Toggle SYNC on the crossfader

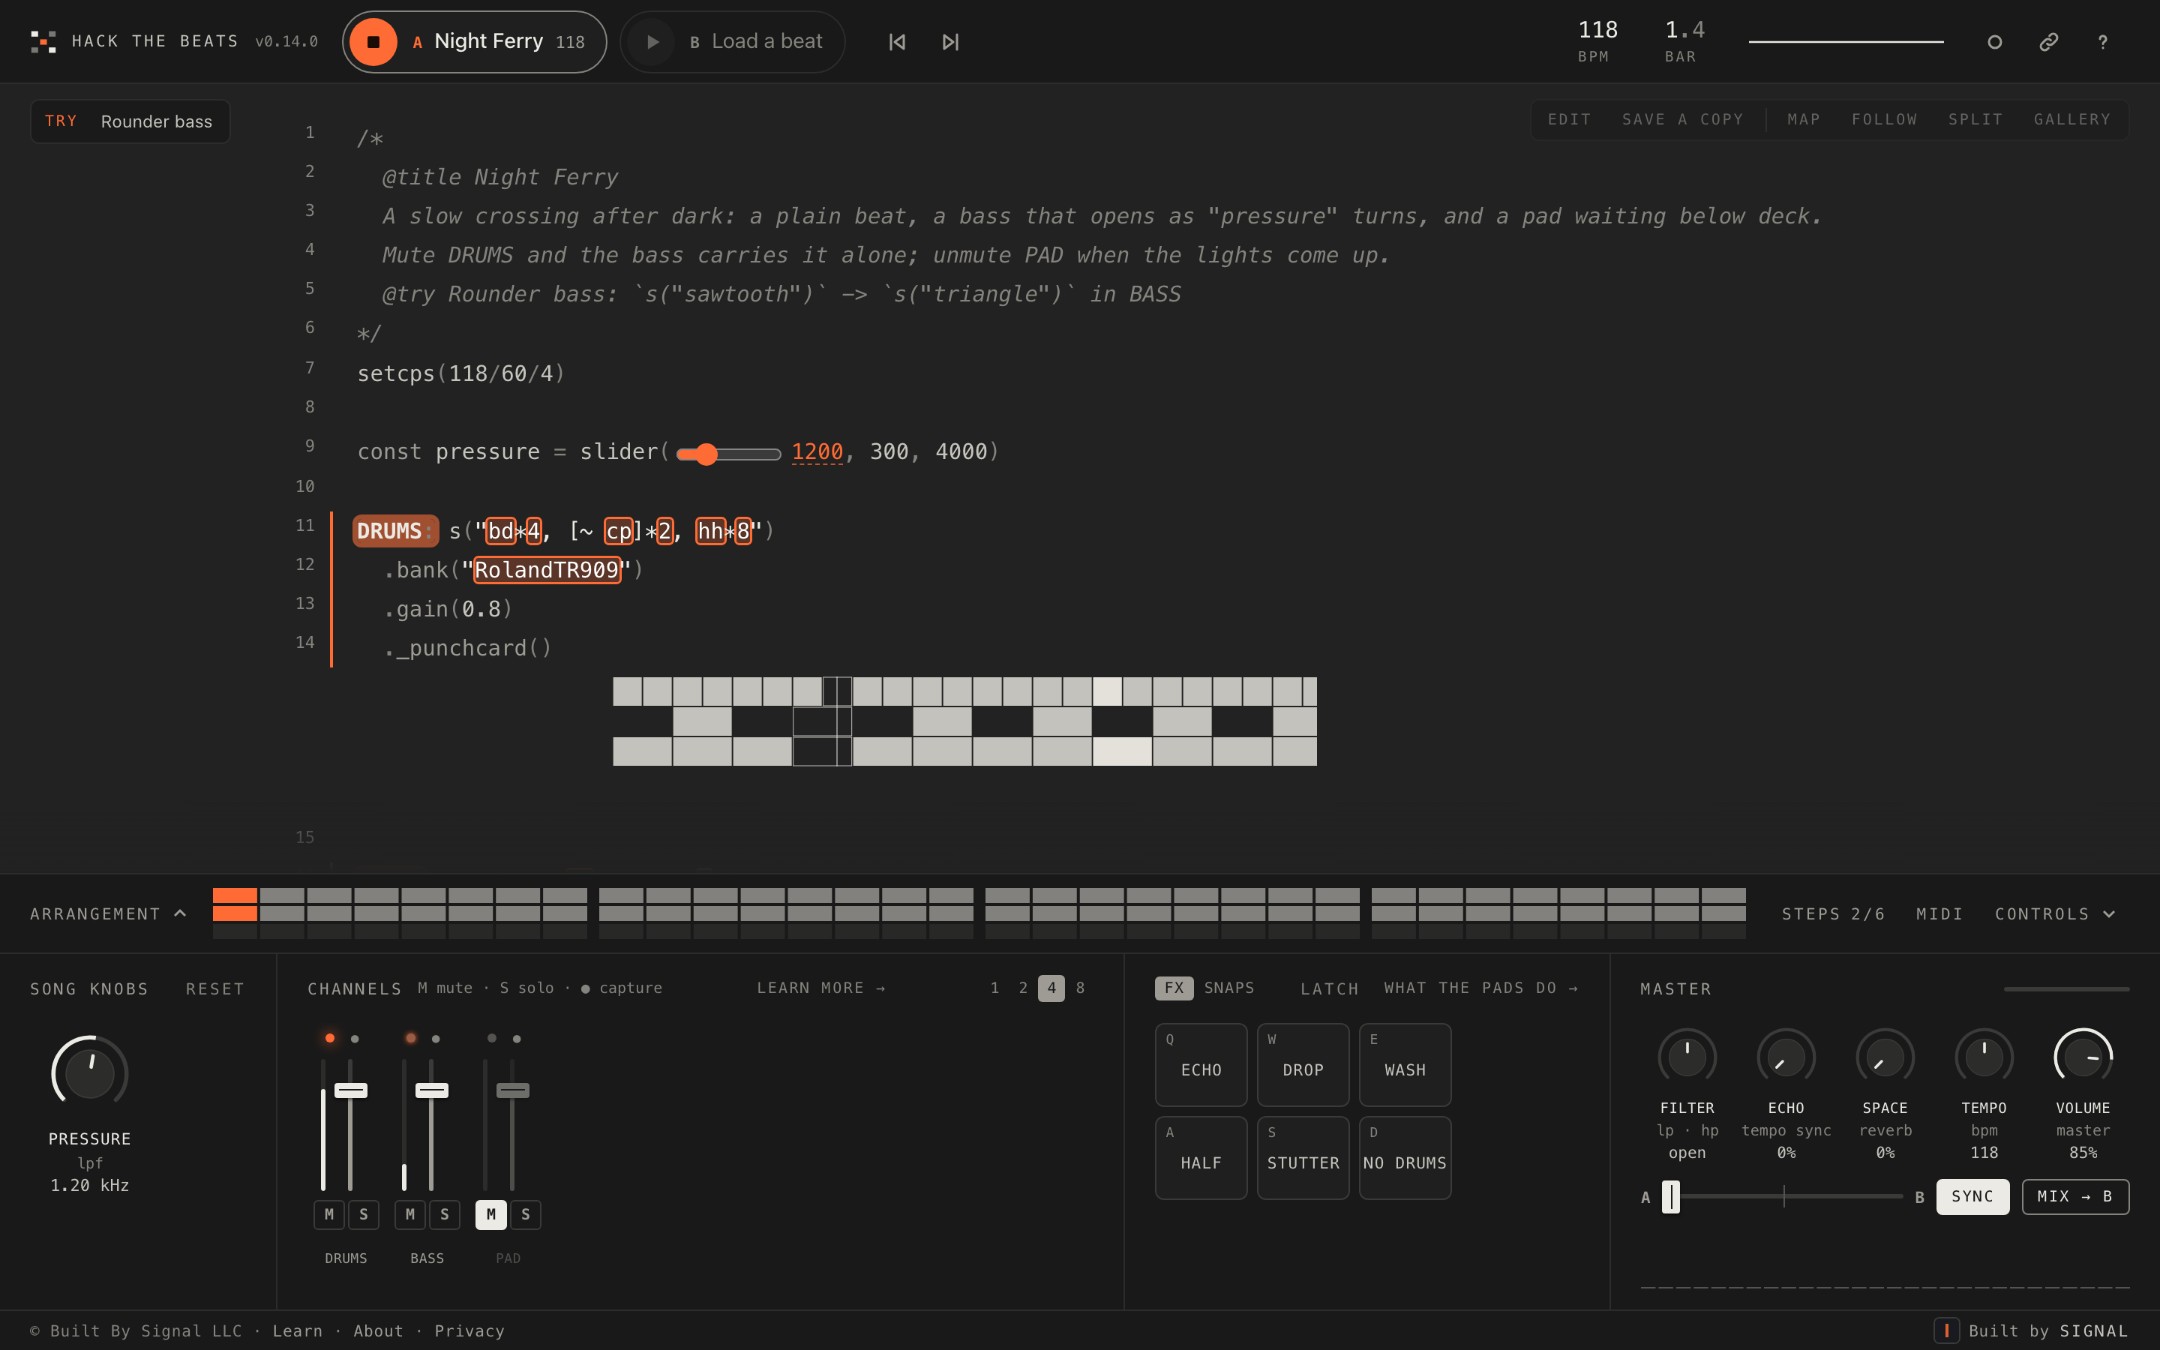1972,1197
